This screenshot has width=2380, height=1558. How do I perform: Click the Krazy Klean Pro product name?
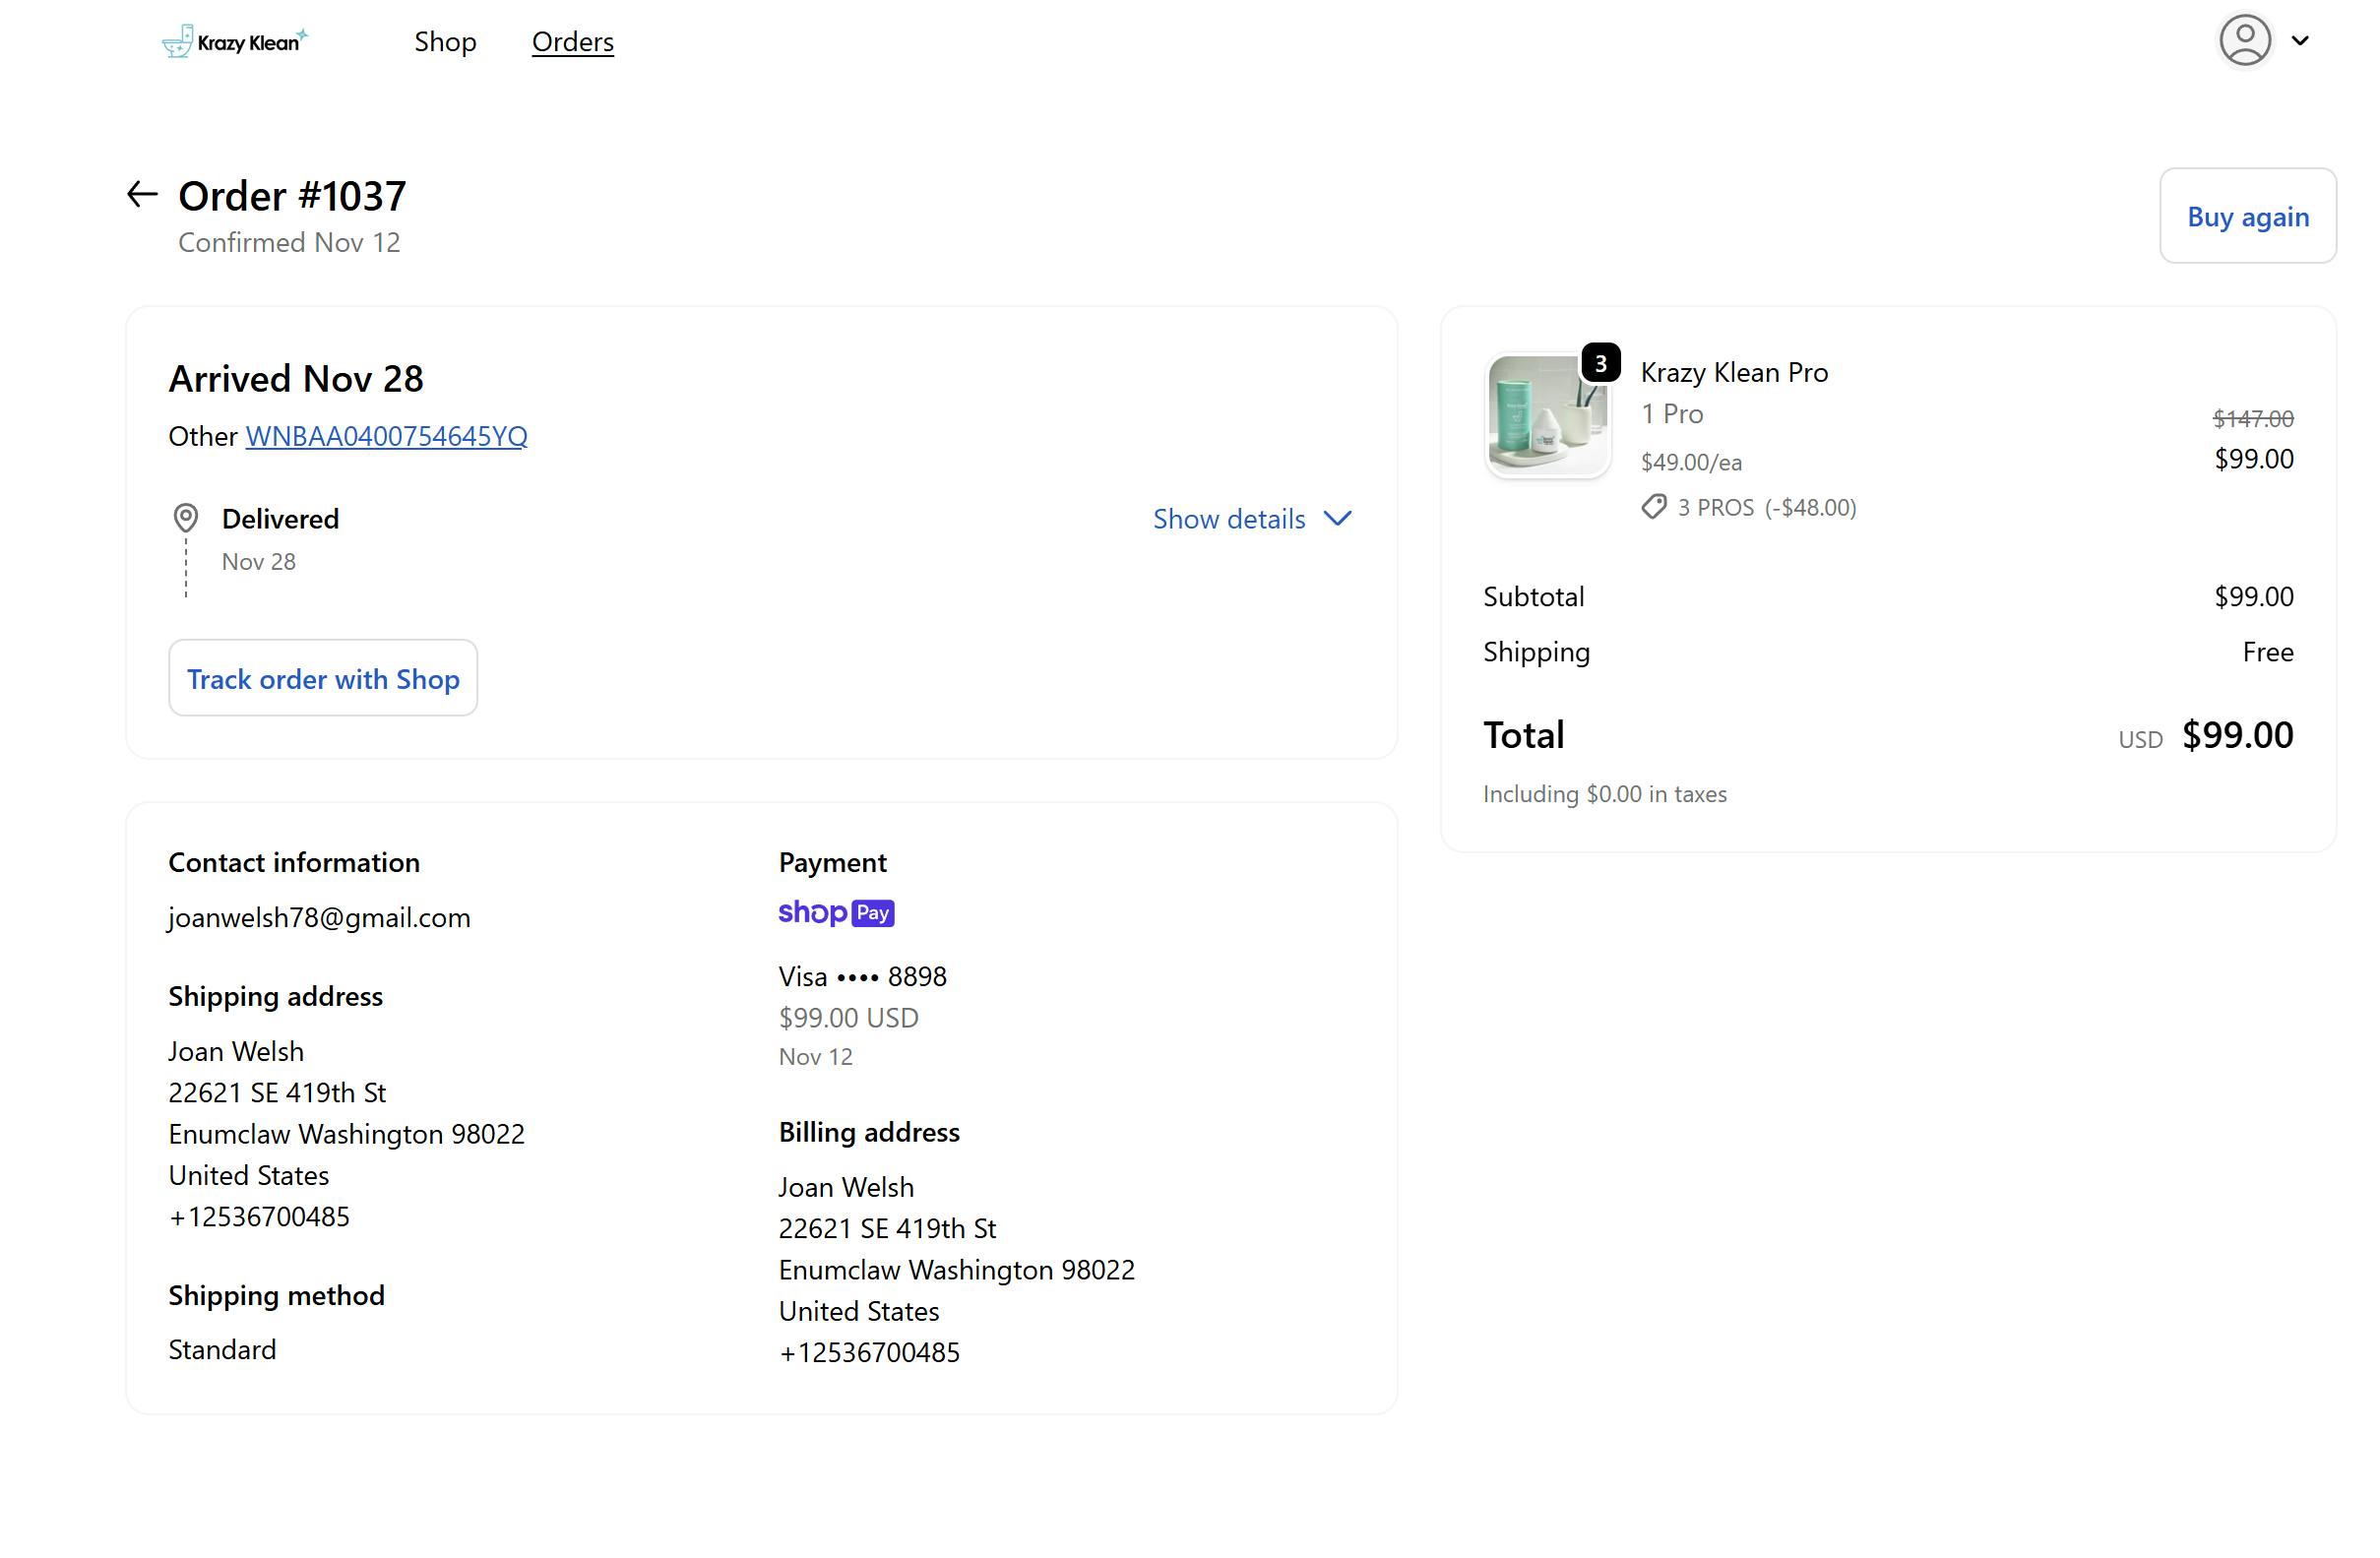(x=1734, y=372)
